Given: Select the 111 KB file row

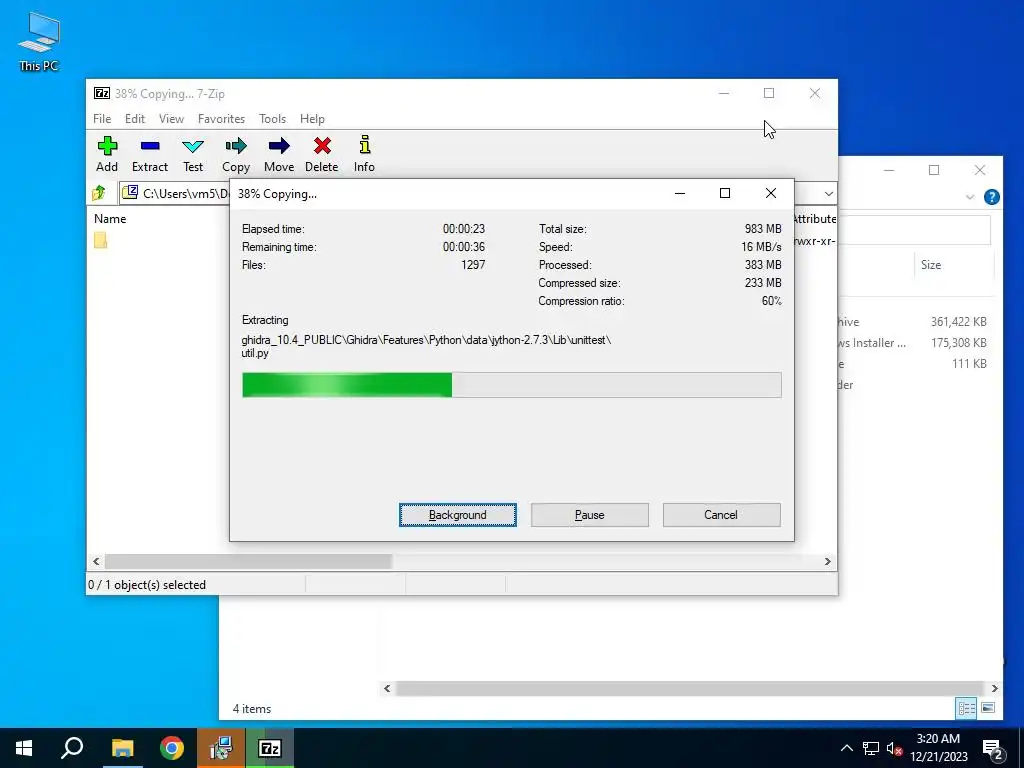Looking at the screenshot, I should (914, 363).
